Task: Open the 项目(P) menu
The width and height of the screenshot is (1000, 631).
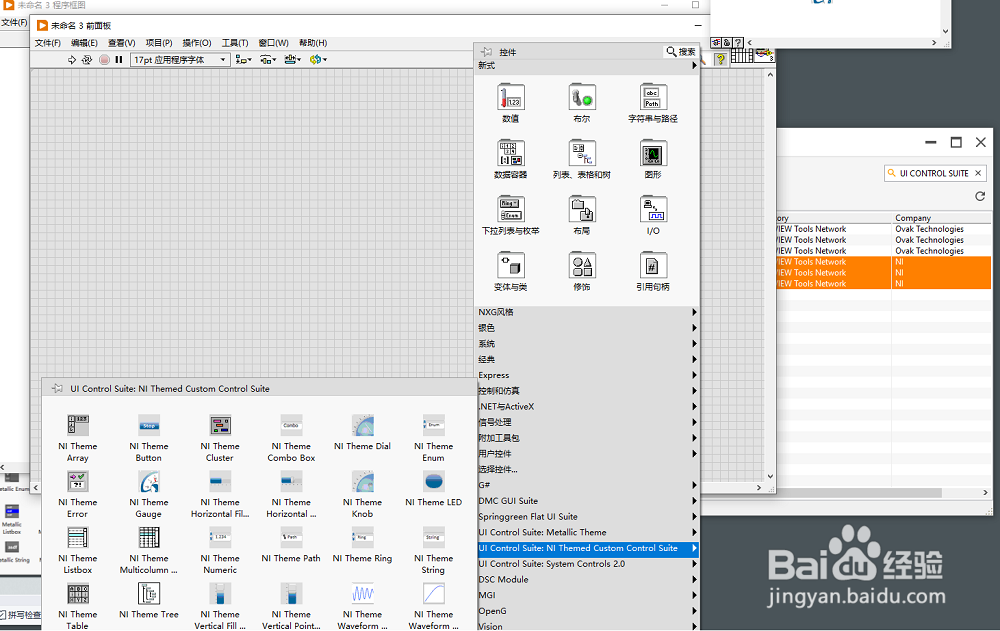Action: [x=159, y=43]
